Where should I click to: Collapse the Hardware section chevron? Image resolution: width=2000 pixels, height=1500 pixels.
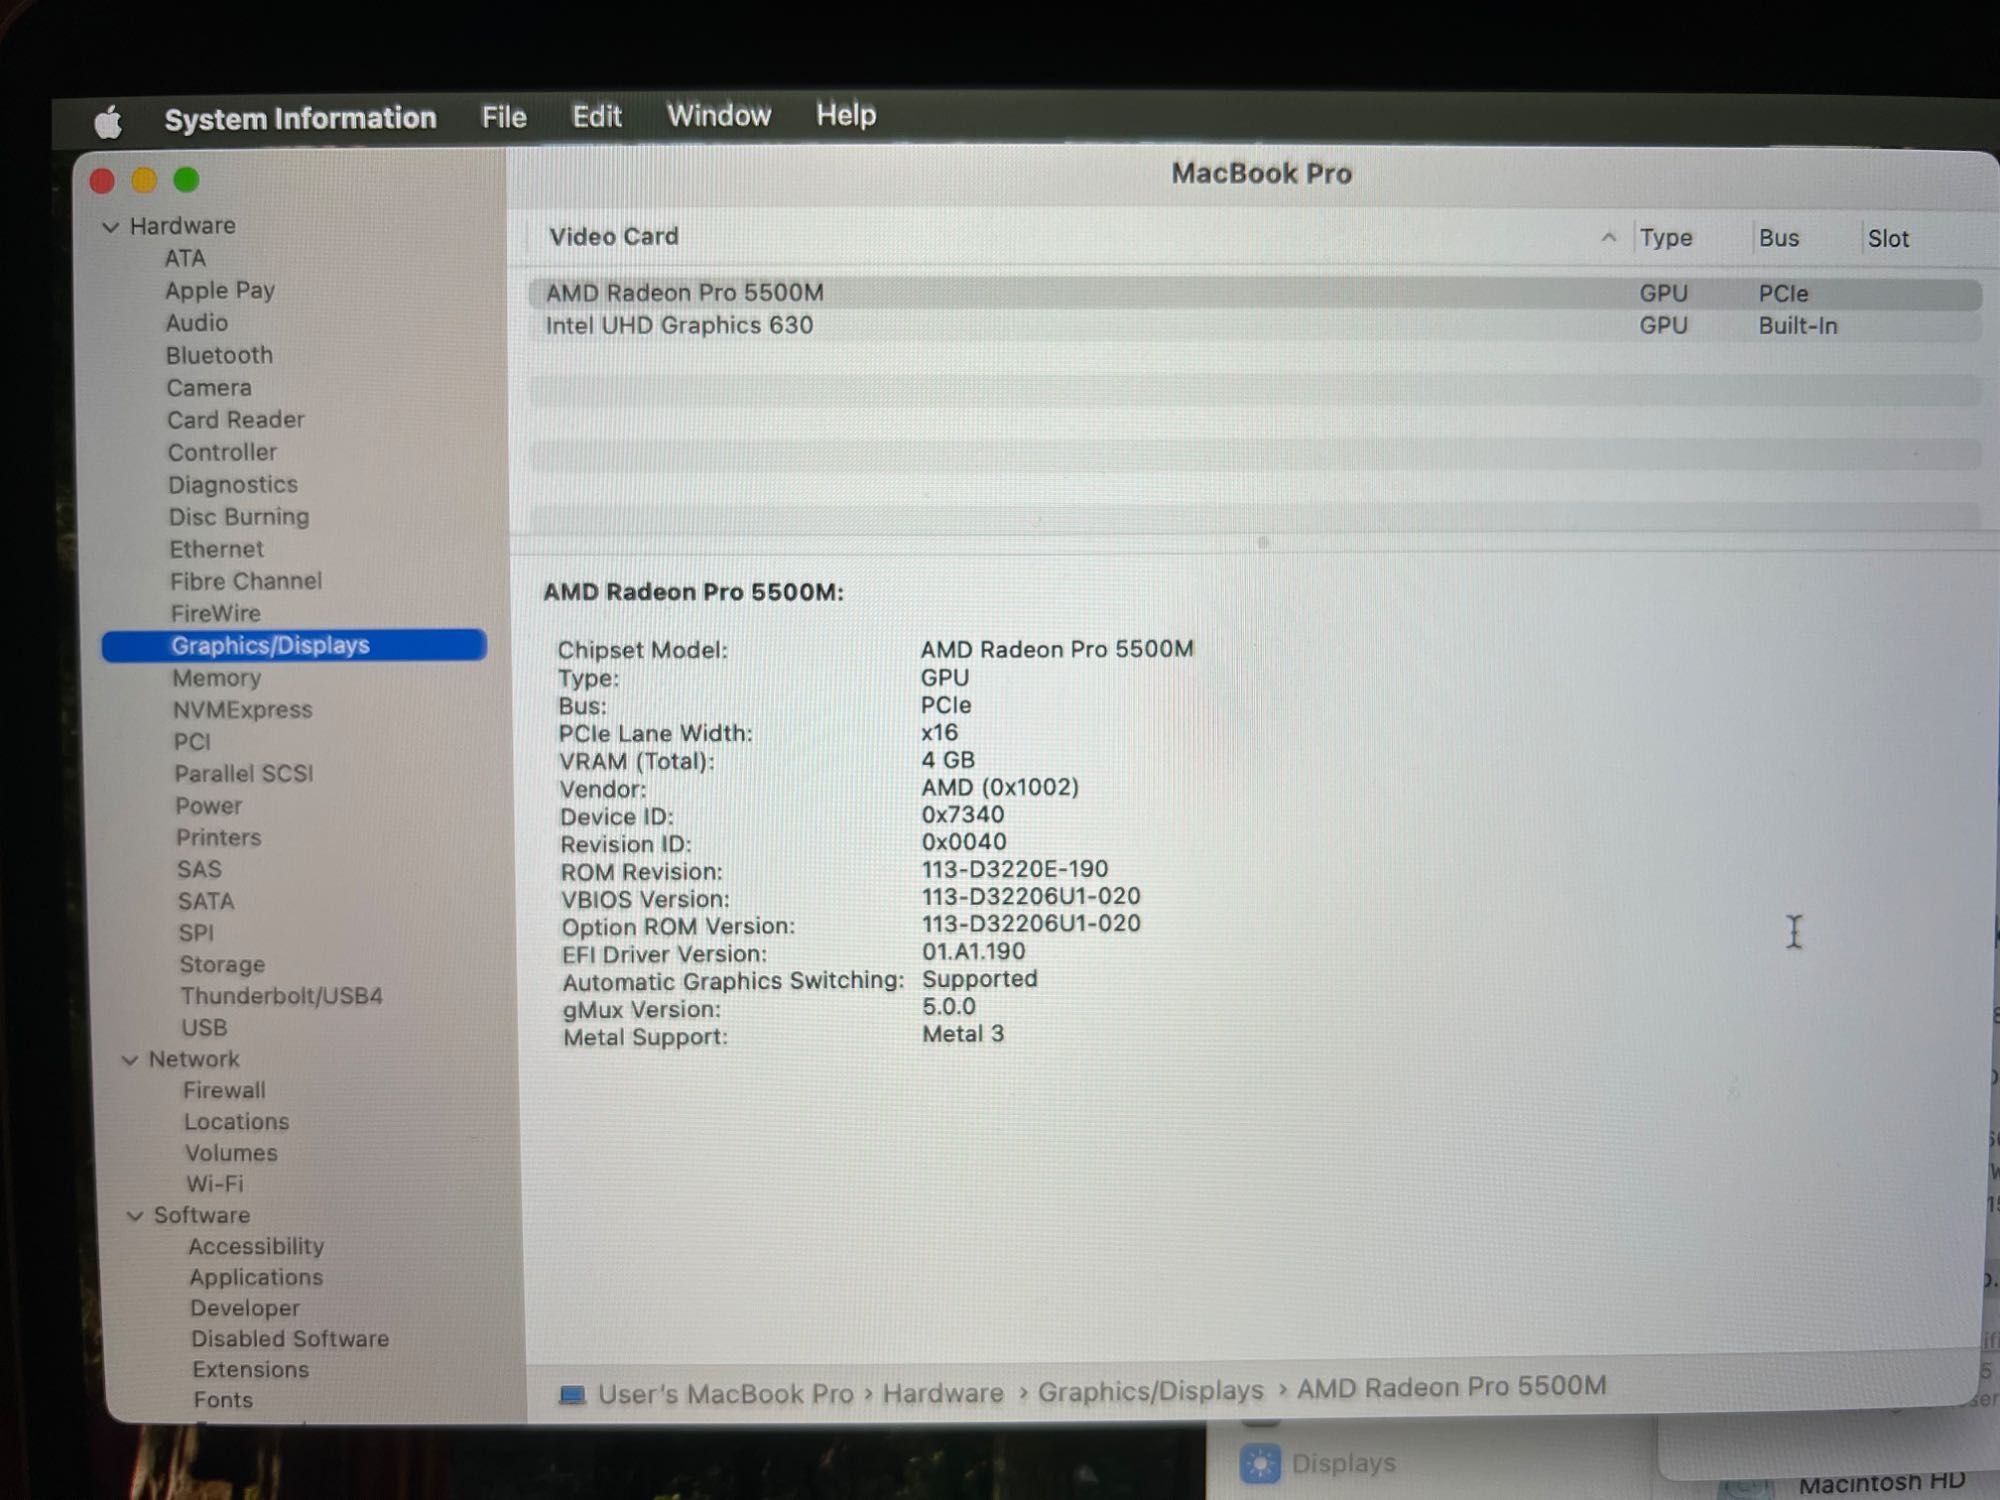pyautogui.click(x=111, y=227)
